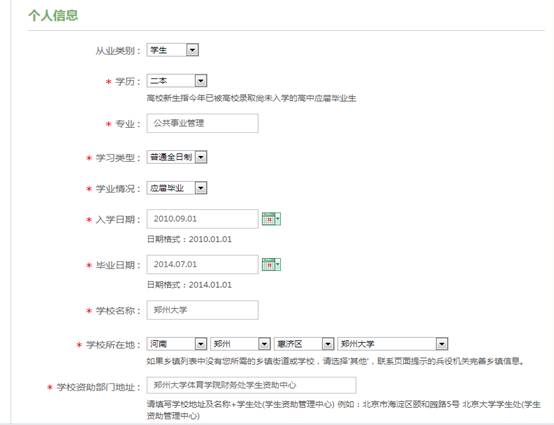This screenshot has width=554, height=425.
Task: Open the city dropdown showing 郑州
Action: pos(240,344)
